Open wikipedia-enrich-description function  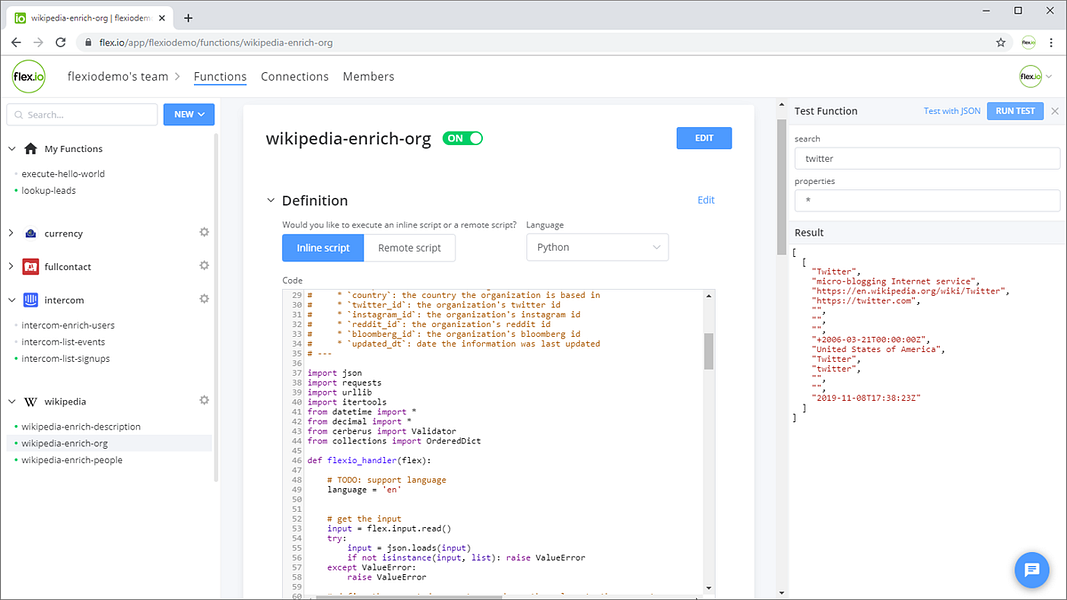point(81,427)
